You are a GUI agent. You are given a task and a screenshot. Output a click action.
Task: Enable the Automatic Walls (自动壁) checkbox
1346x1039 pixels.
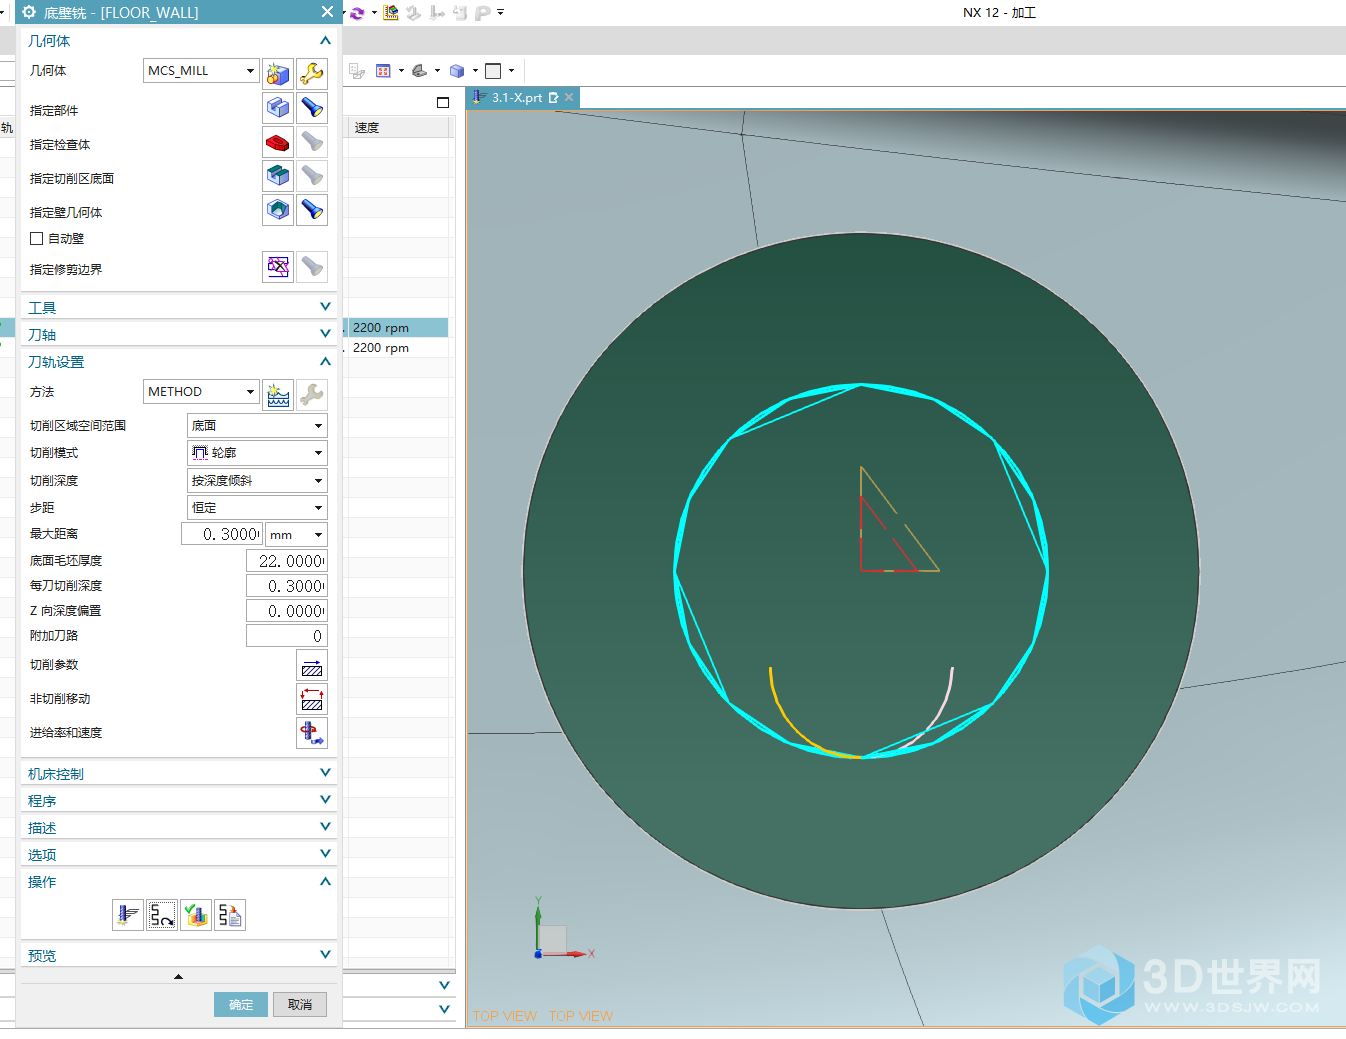click(x=37, y=239)
